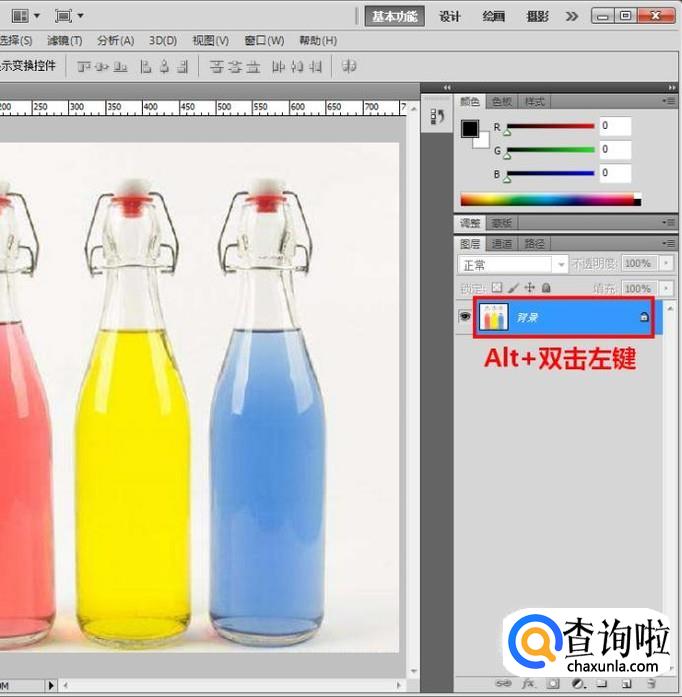
Task: Select the 基本功能 workspace button
Action: [394, 16]
